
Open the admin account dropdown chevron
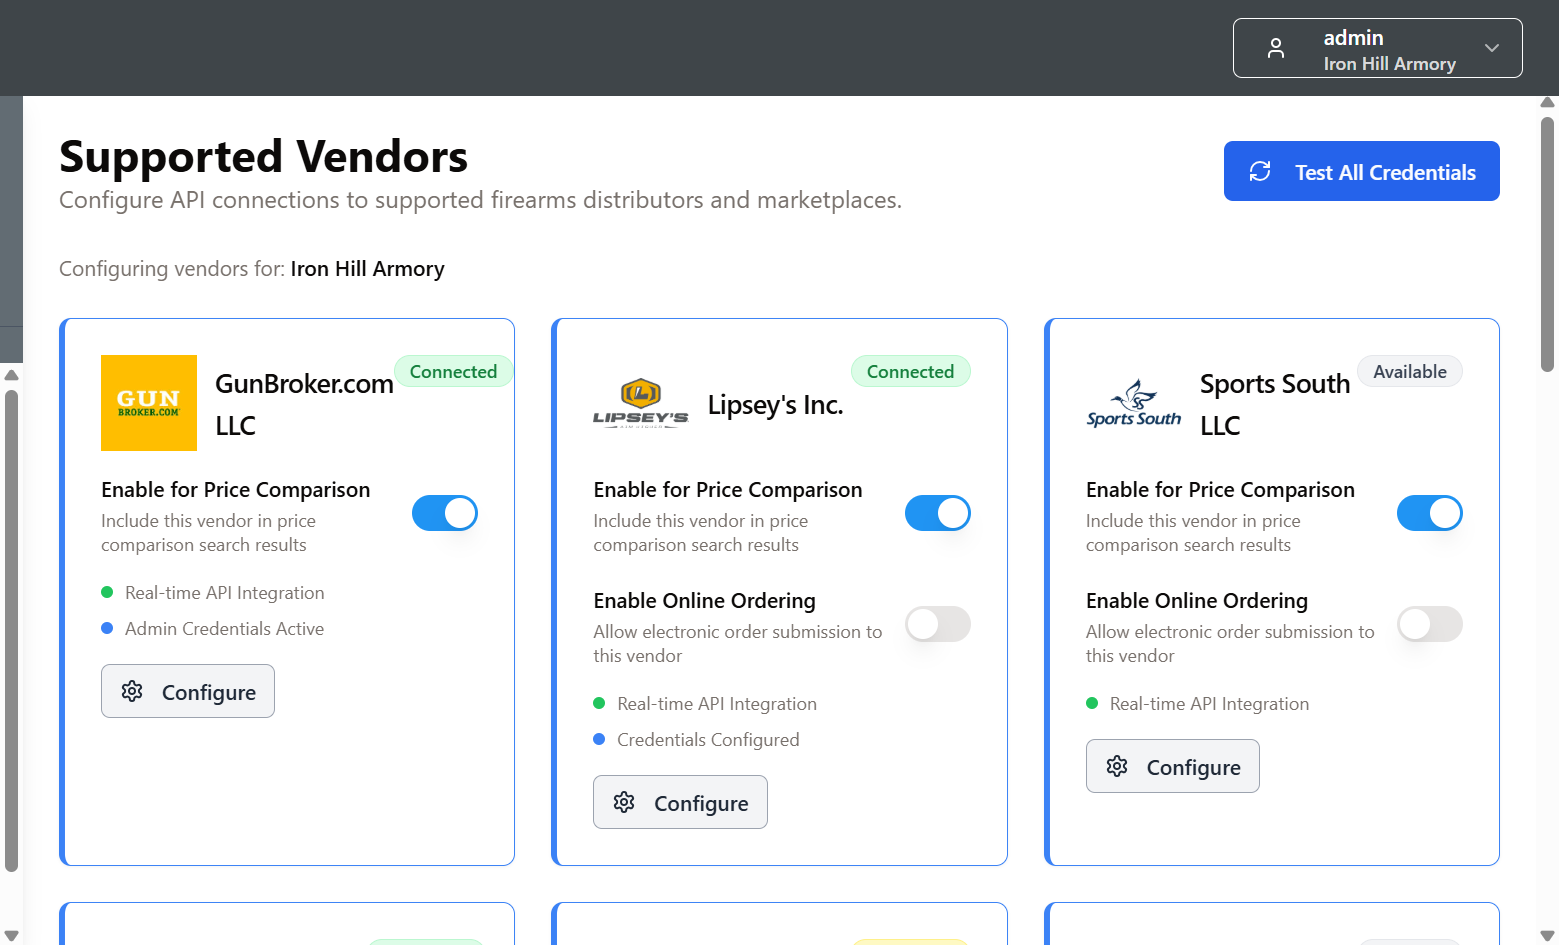coord(1492,48)
